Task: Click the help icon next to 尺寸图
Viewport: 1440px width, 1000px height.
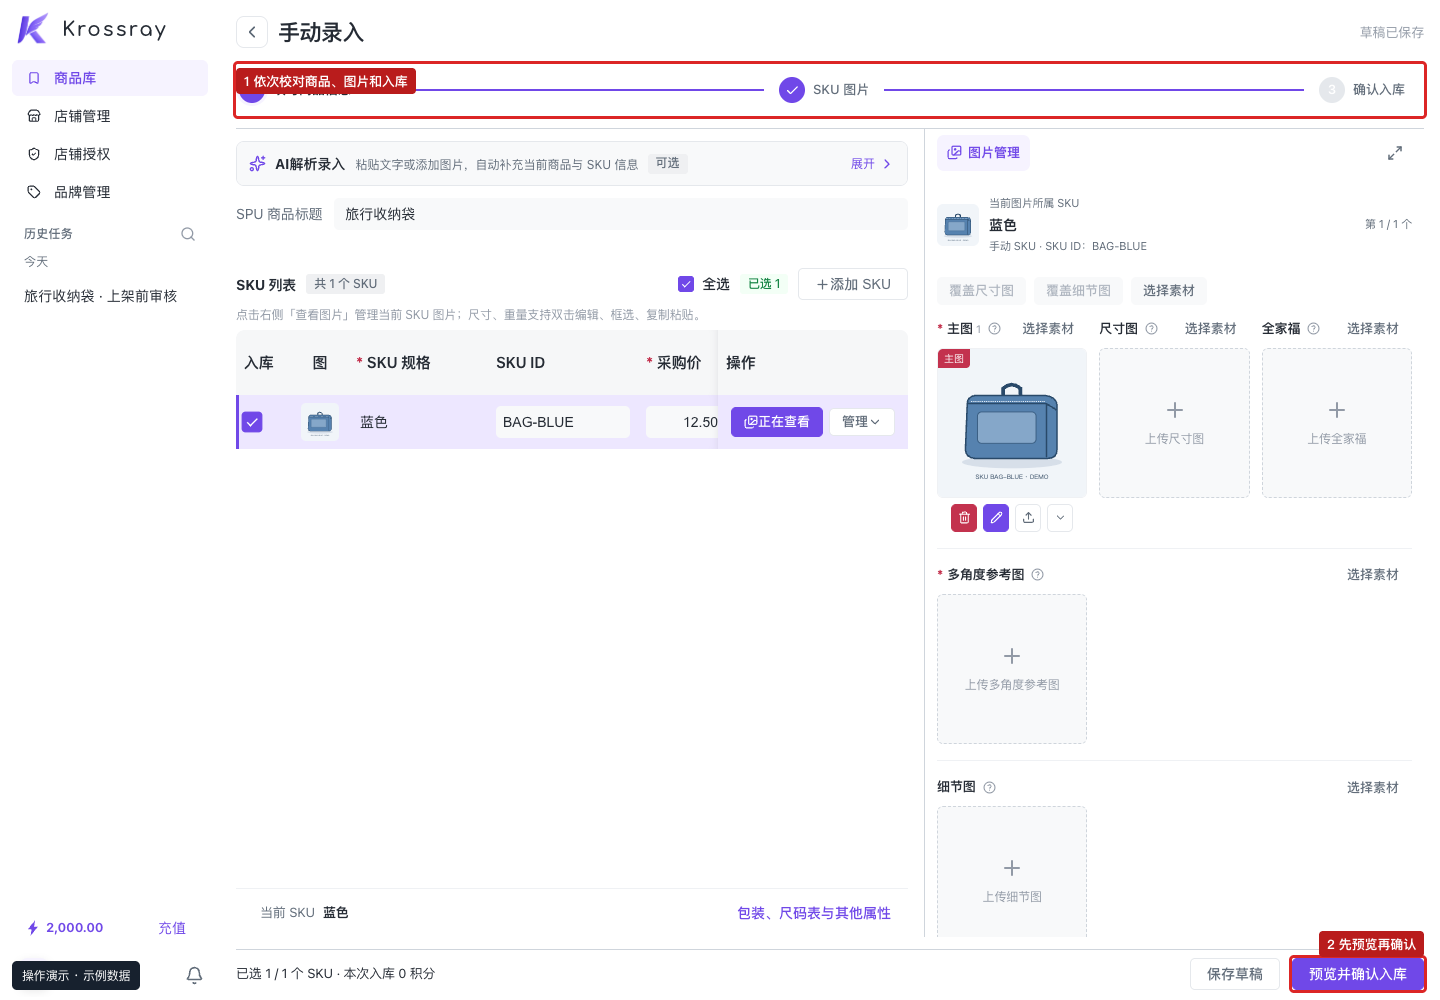Action: click(1152, 329)
